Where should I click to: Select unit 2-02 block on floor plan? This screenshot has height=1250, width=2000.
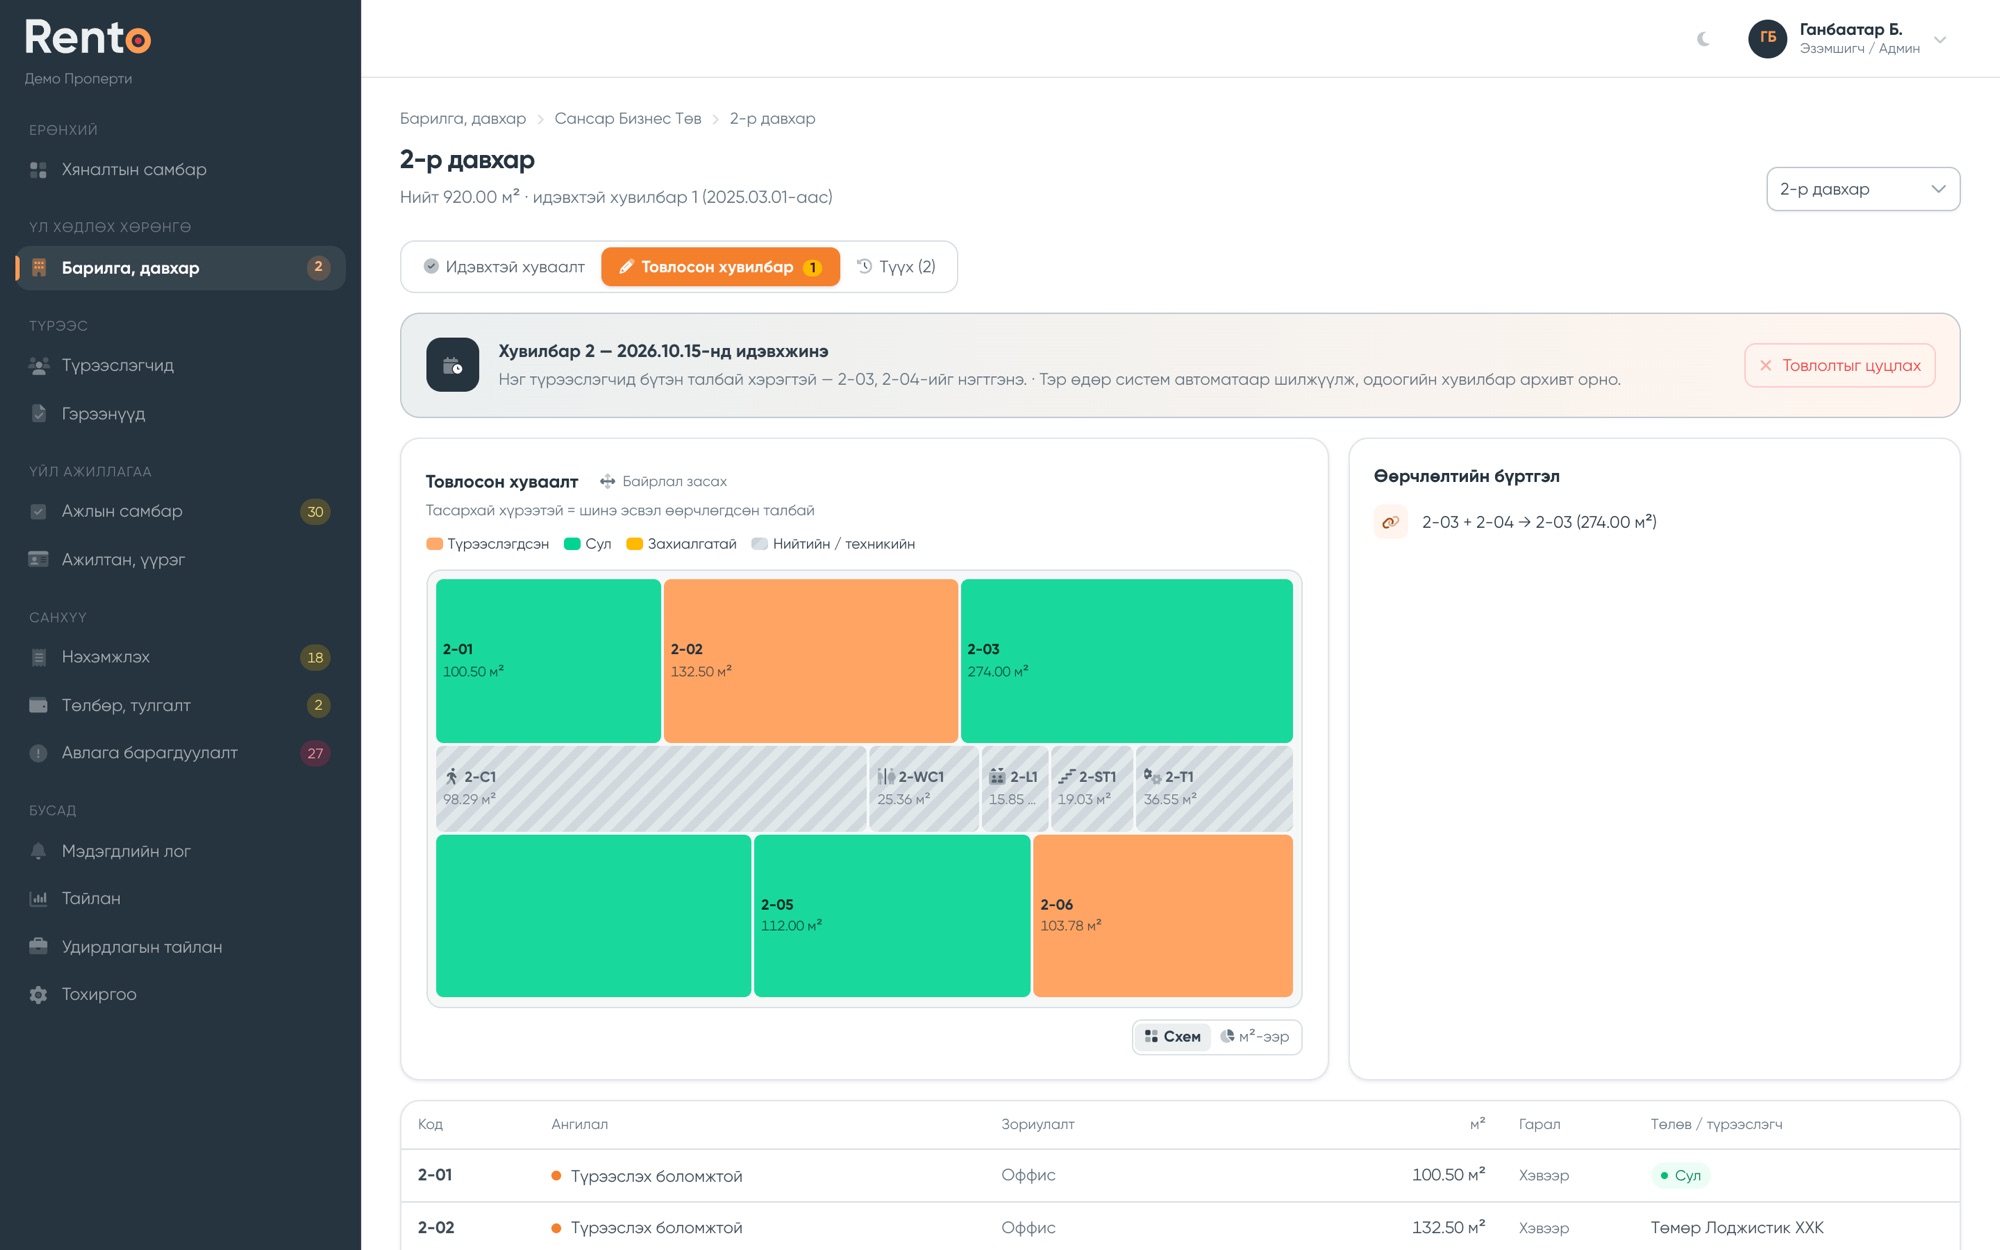point(810,661)
